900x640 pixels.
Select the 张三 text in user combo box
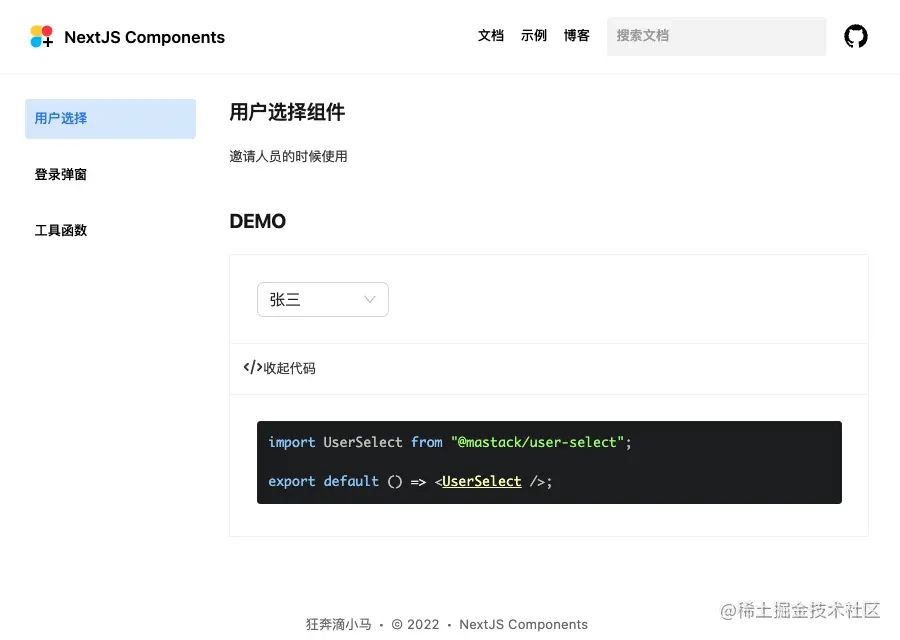(285, 300)
